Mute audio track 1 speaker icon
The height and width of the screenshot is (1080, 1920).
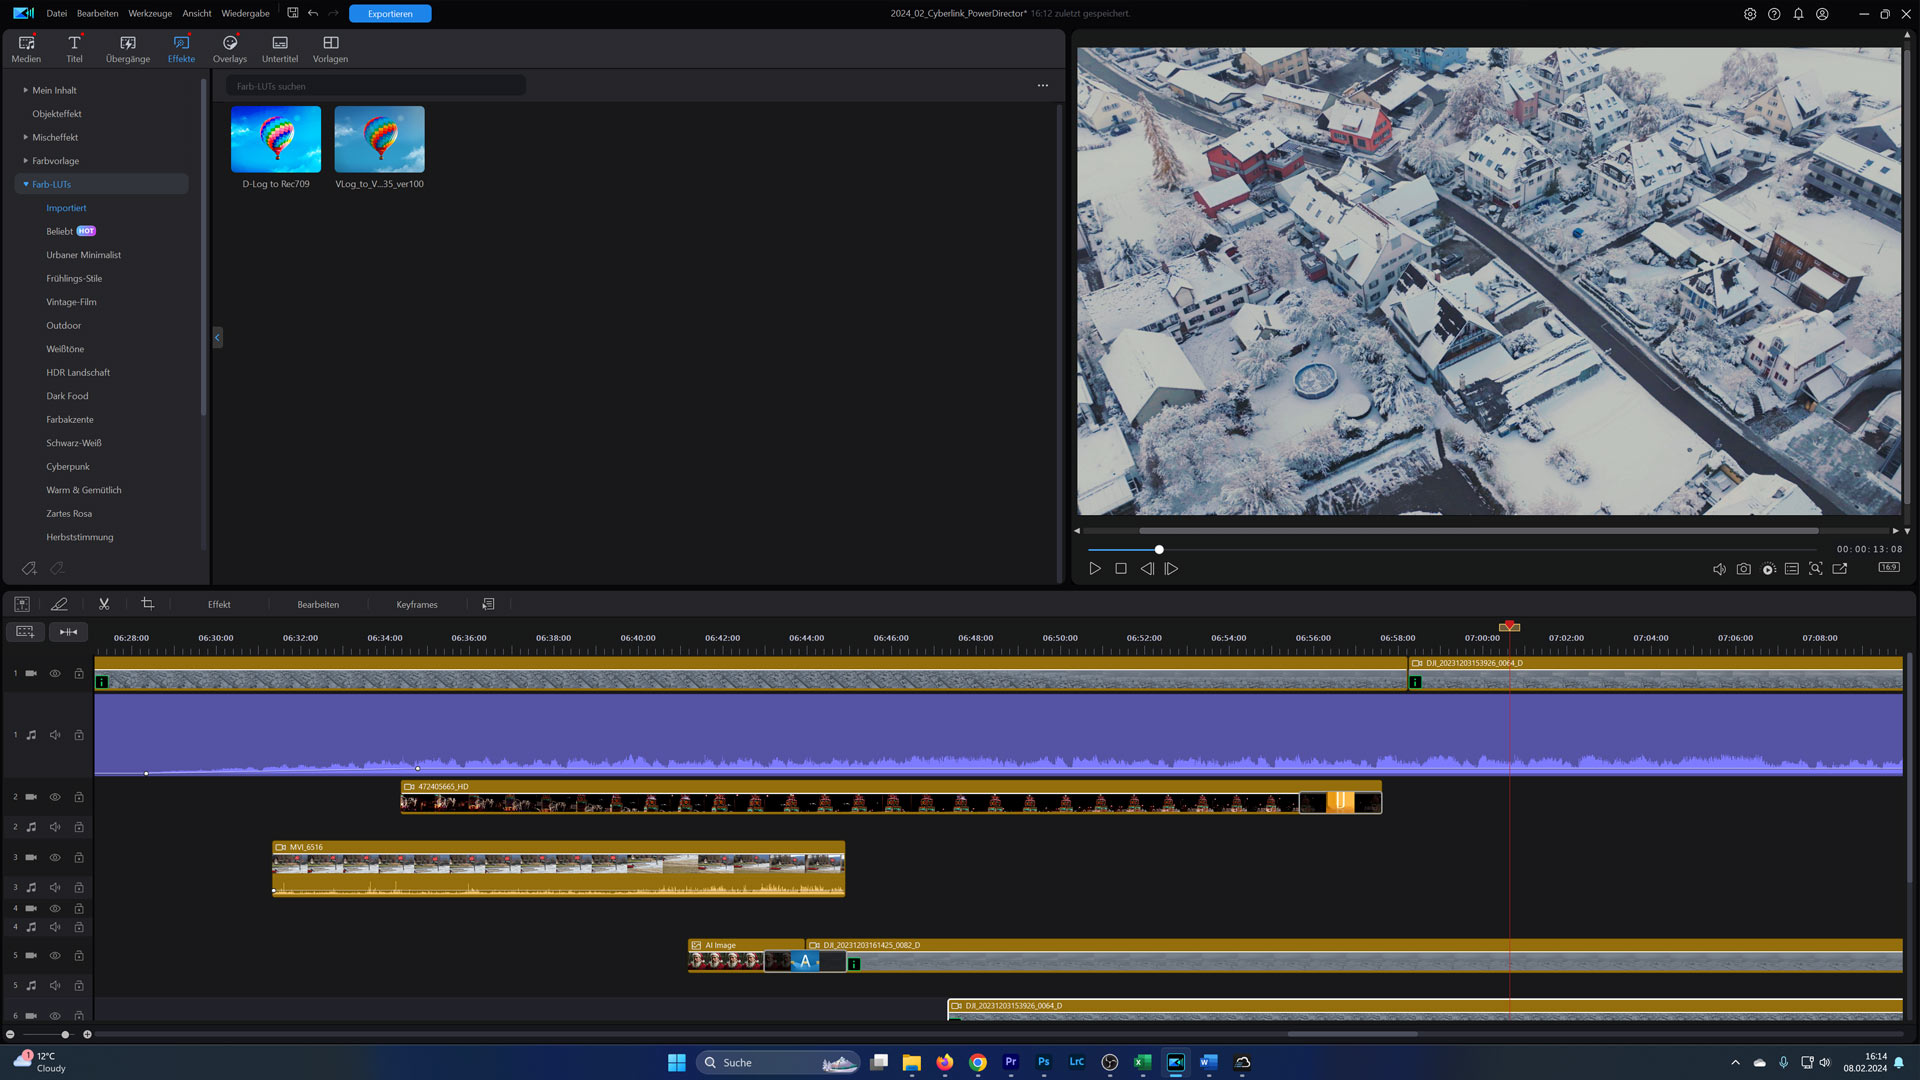click(x=55, y=735)
